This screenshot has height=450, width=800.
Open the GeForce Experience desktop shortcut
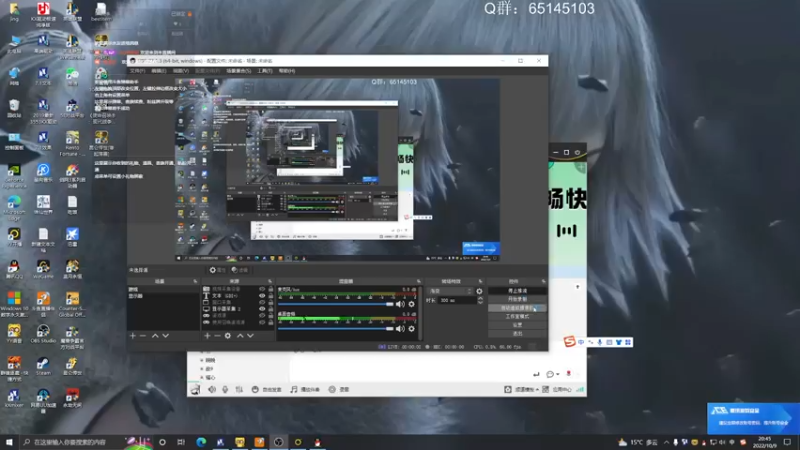(x=14, y=175)
